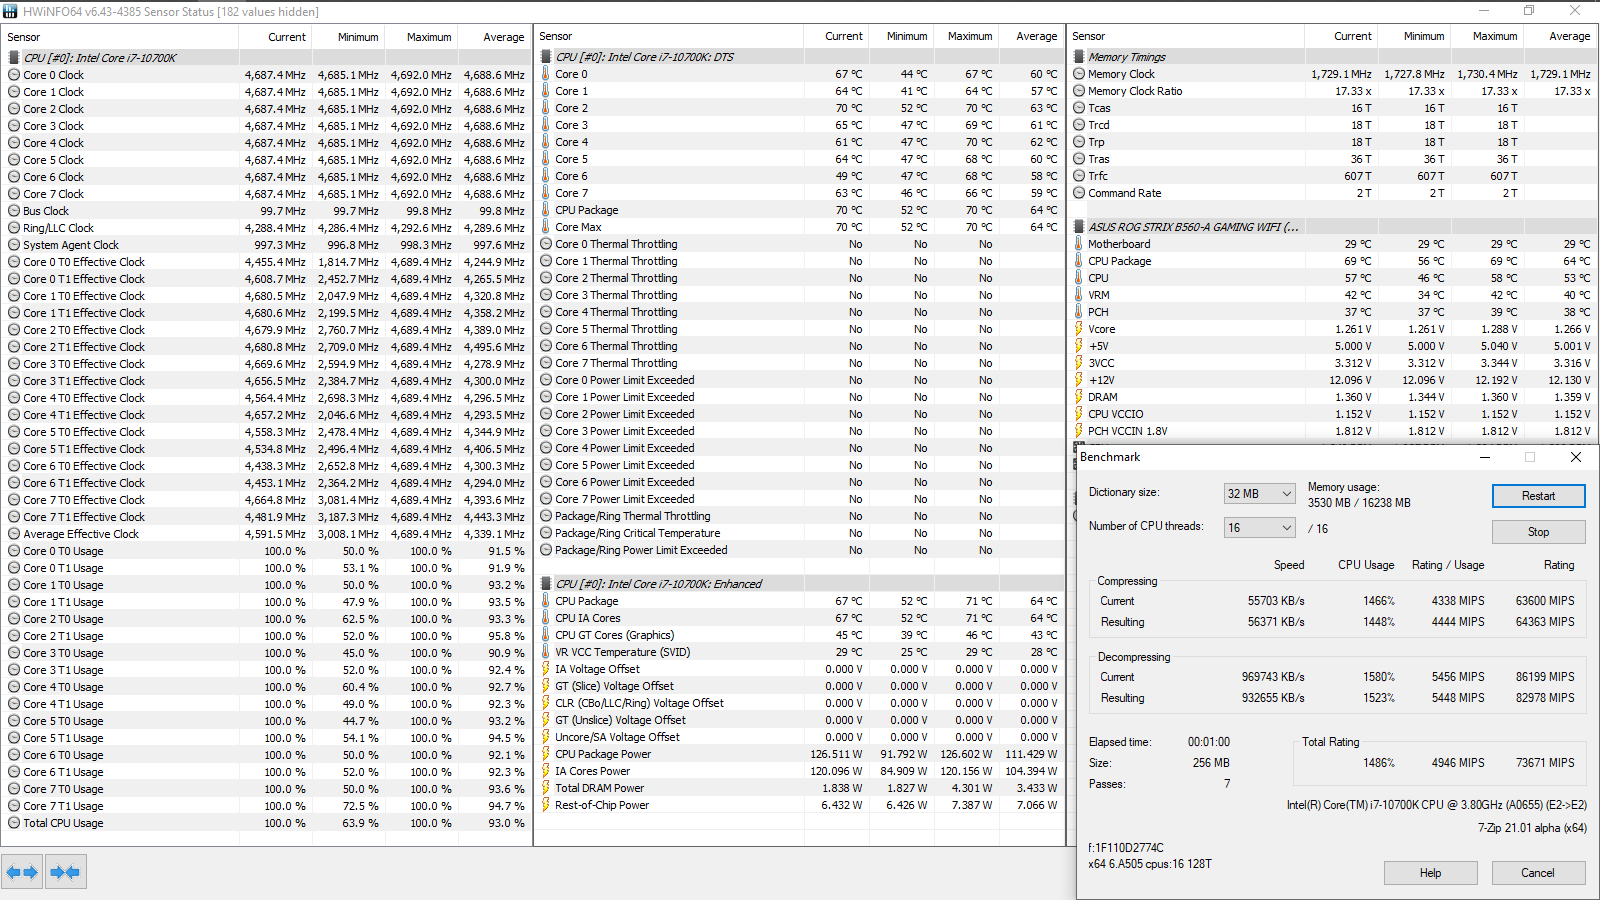This screenshot has width=1600, height=900.
Task: Select the Core 2 Power Limit Exceeded row
Action: (x=799, y=414)
